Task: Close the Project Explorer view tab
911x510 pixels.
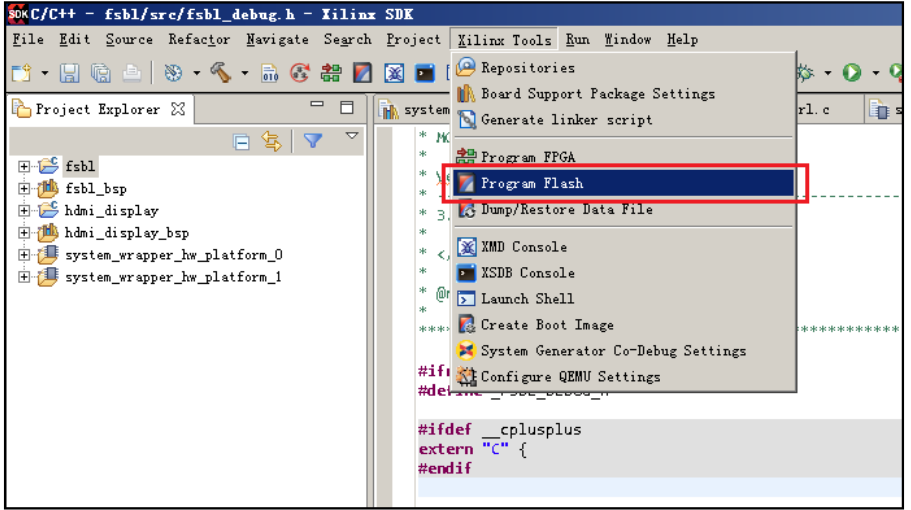Action: coord(178,109)
